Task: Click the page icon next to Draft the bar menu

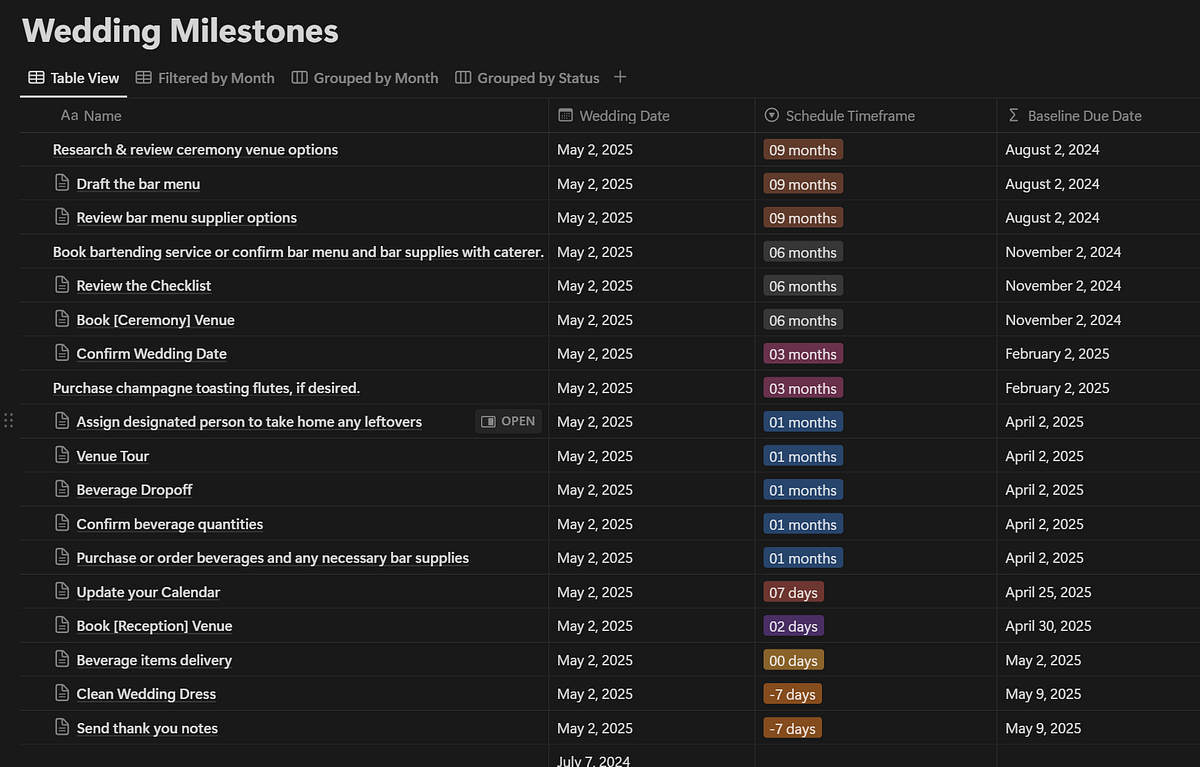Action: coord(62,183)
